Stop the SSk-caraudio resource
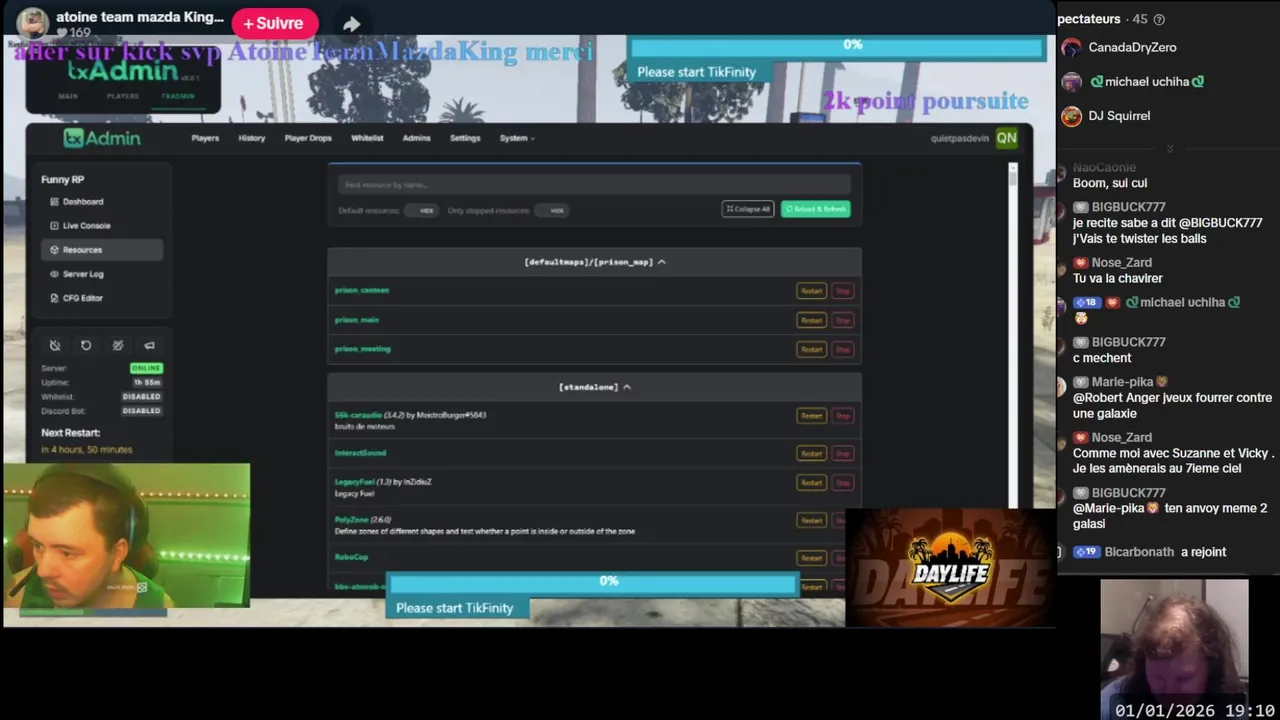1280x720 pixels. pyautogui.click(x=842, y=416)
